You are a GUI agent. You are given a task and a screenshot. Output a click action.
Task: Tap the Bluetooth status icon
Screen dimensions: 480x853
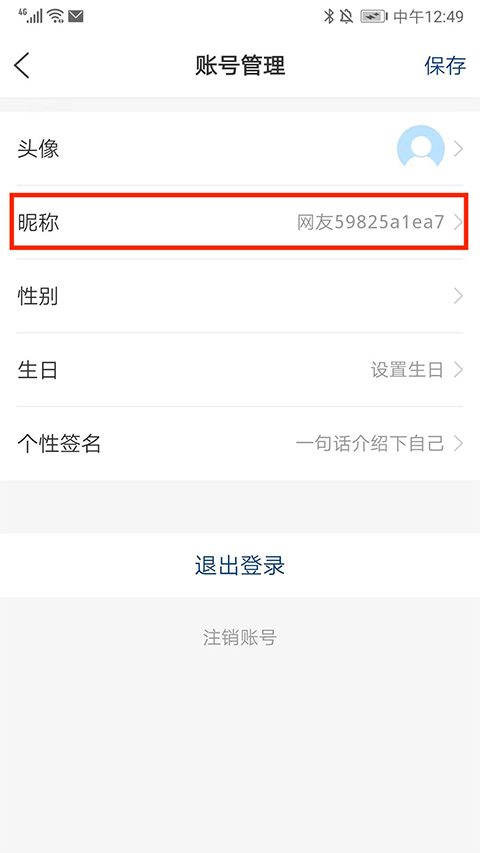click(329, 17)
